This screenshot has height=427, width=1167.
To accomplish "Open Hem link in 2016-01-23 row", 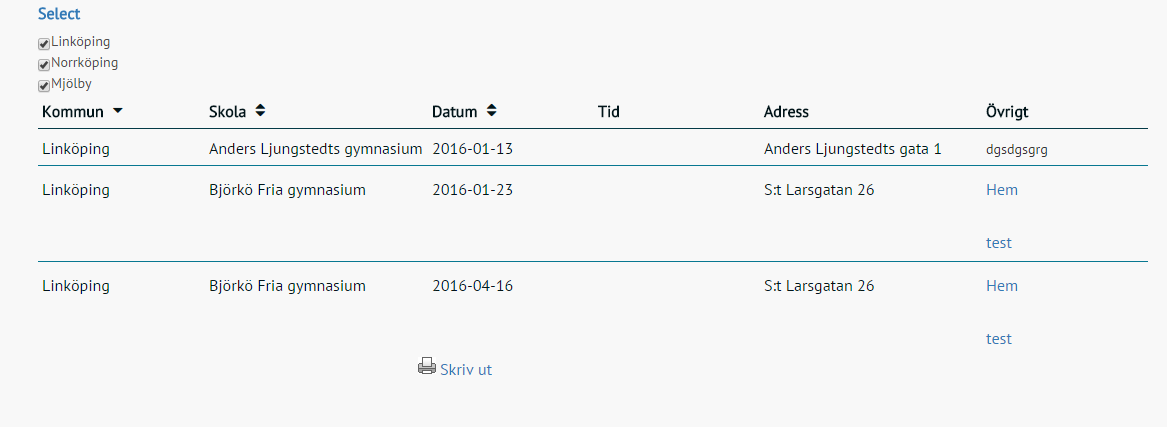I will [x=1002, y=190].
